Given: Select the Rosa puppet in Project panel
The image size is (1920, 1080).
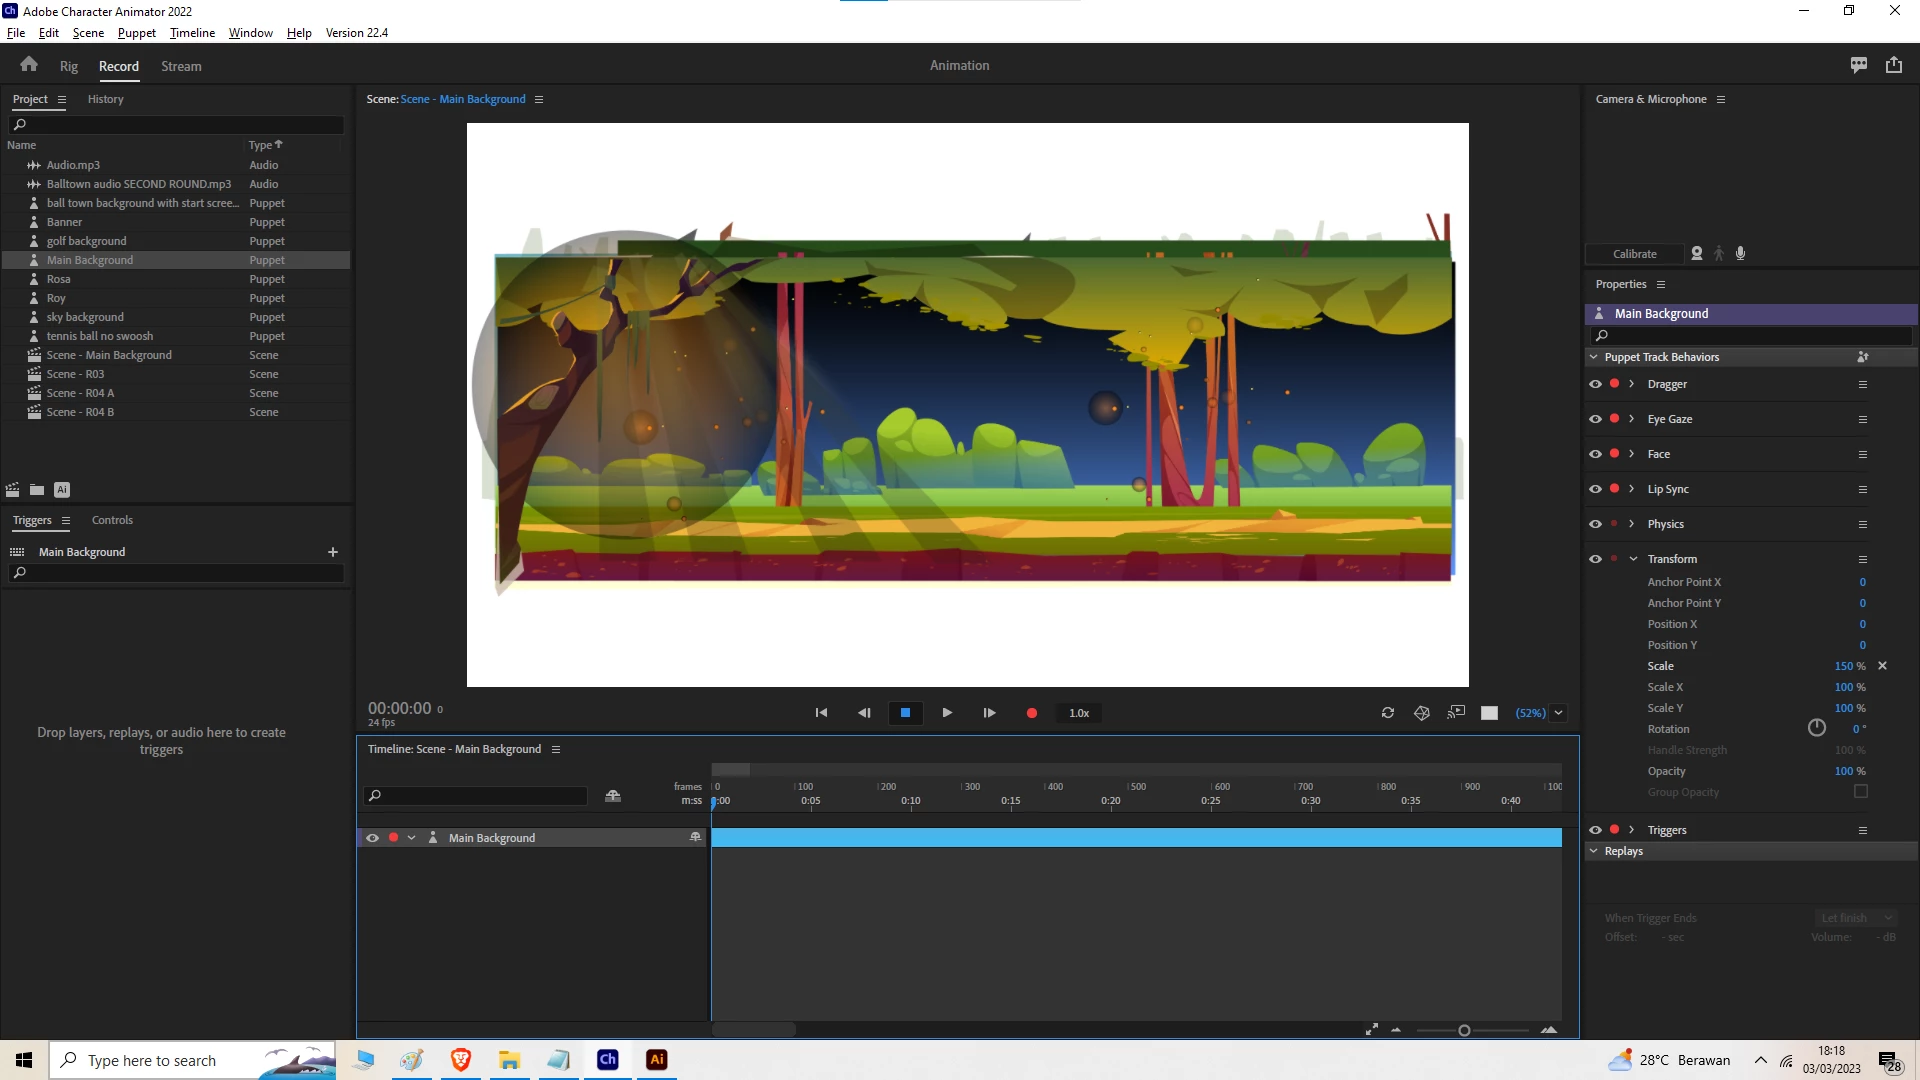Looking at the screenshot, I should [58, 279].
